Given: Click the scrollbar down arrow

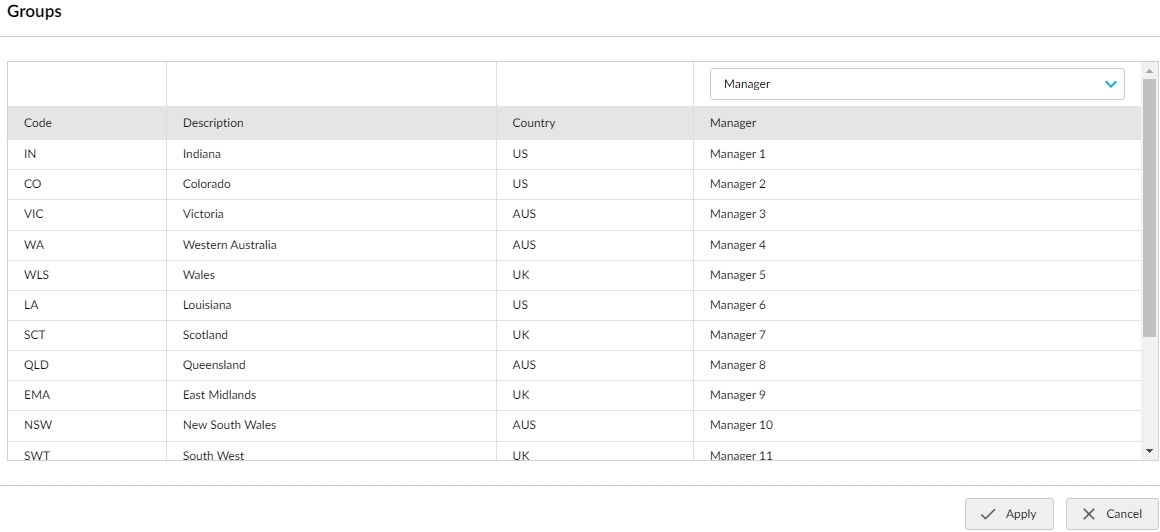Looking at the screenshot, I should click(x=1150, y=451).
